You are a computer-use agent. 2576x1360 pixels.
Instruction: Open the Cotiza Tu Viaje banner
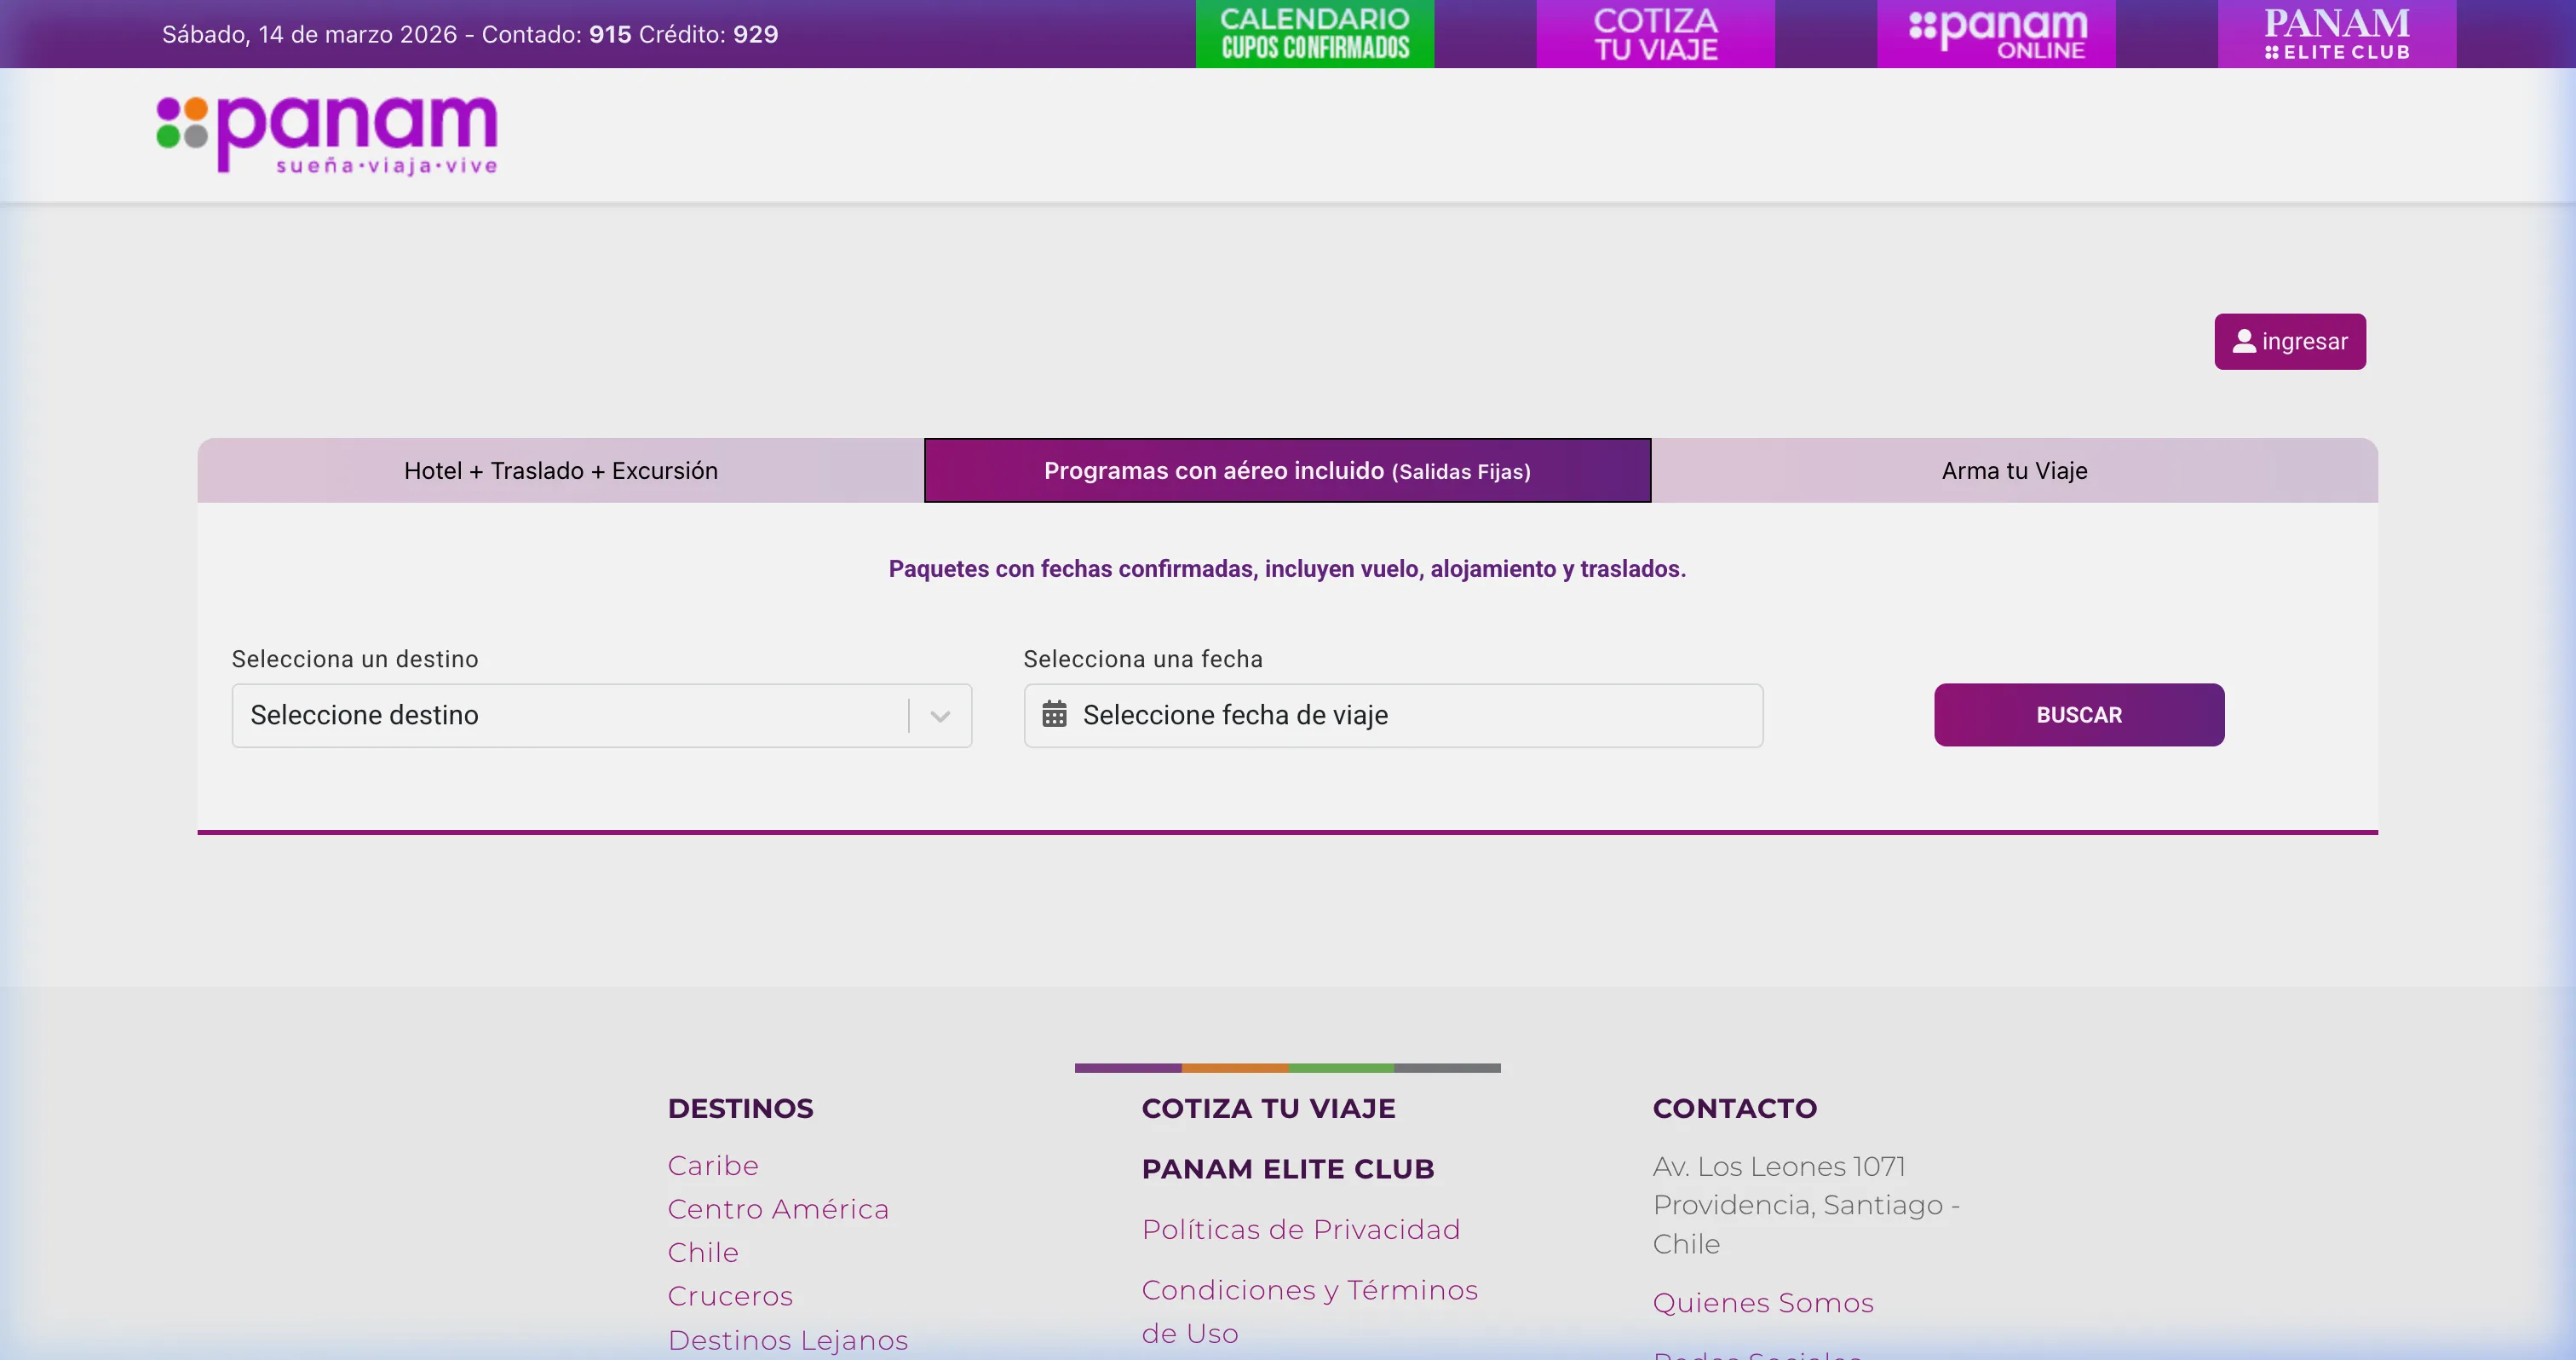click(x=1655, y=34)
